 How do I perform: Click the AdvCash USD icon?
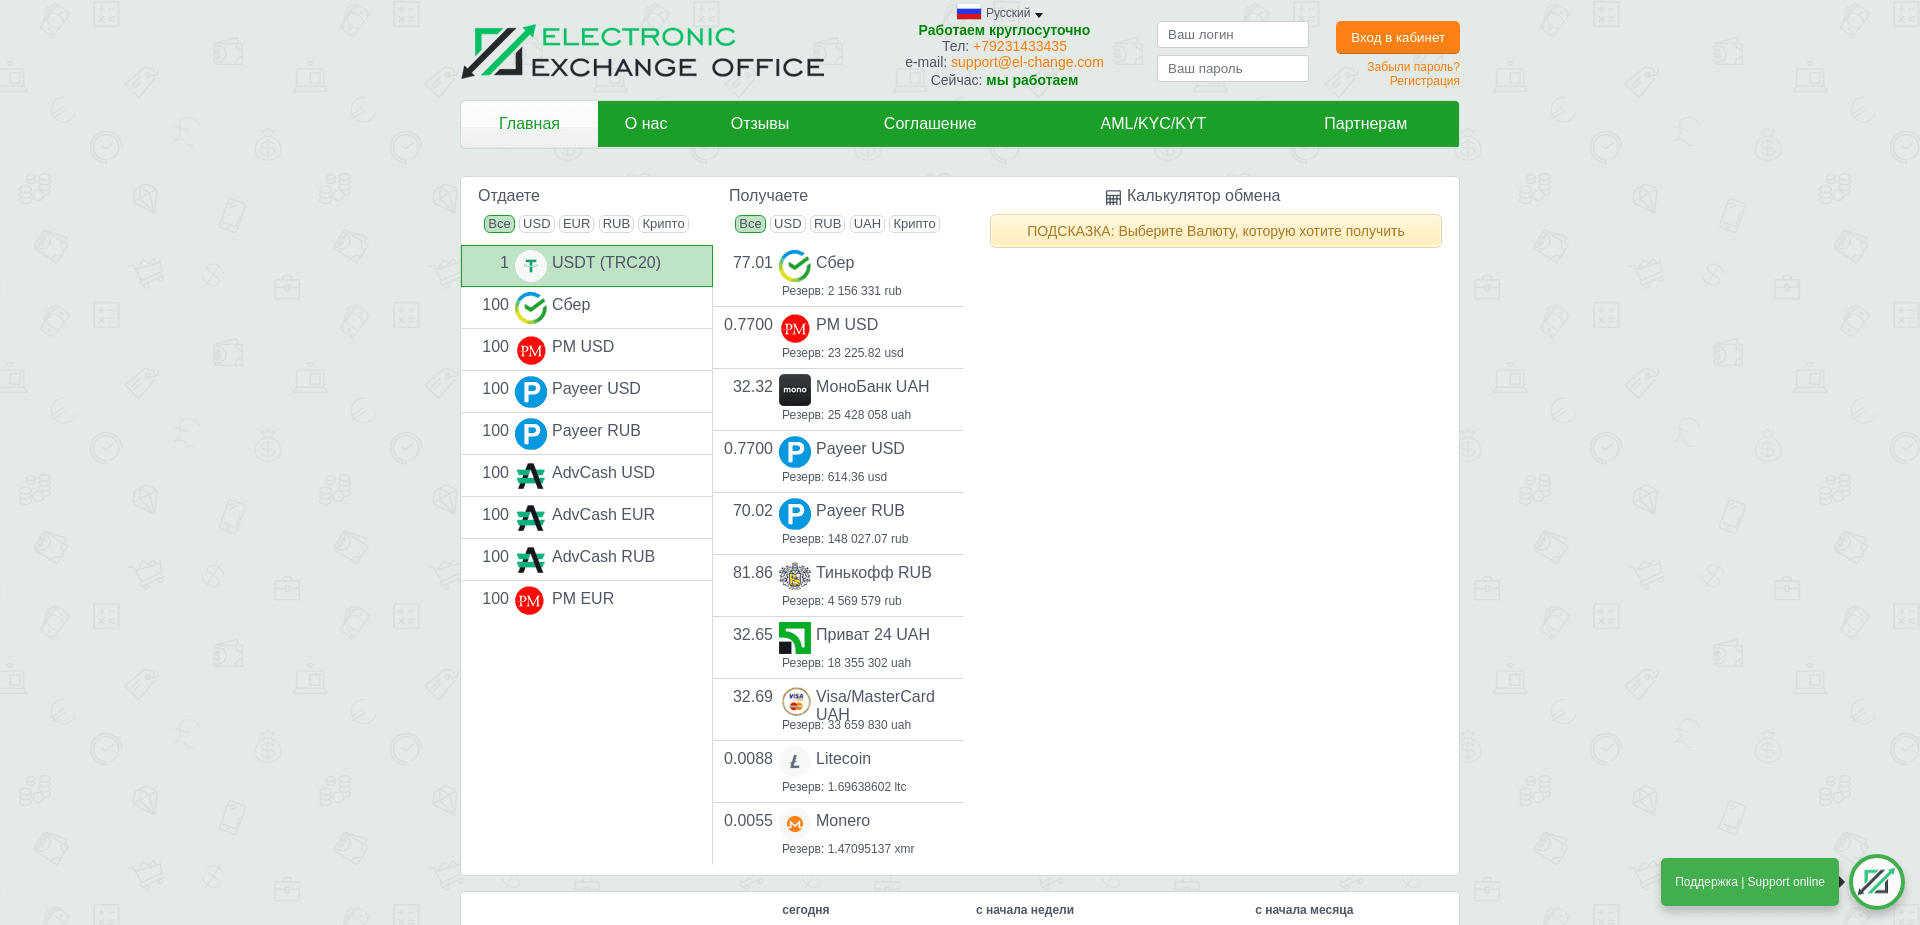pyautogui.click(x=530, y=476)
